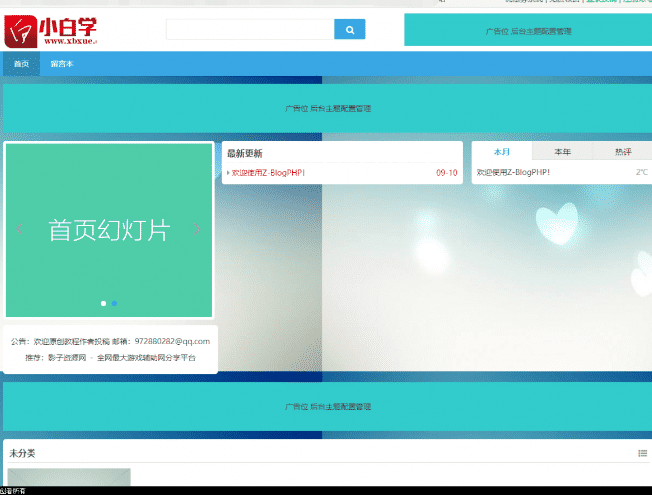Screen dimensions: 652x495
Task: Open 全网最大游戏辅助网分享平台 link
Action: [146, 357]
